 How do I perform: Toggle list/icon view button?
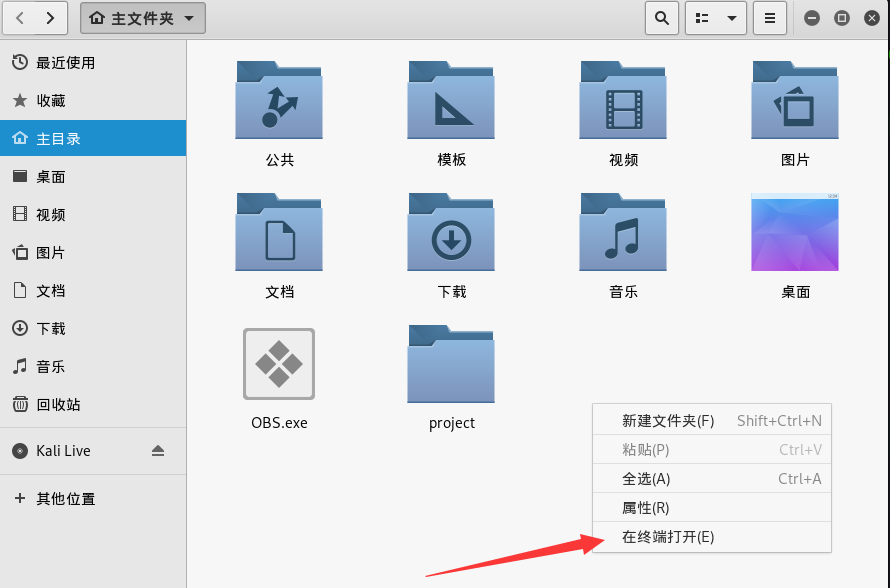click(x=702, y=18)
